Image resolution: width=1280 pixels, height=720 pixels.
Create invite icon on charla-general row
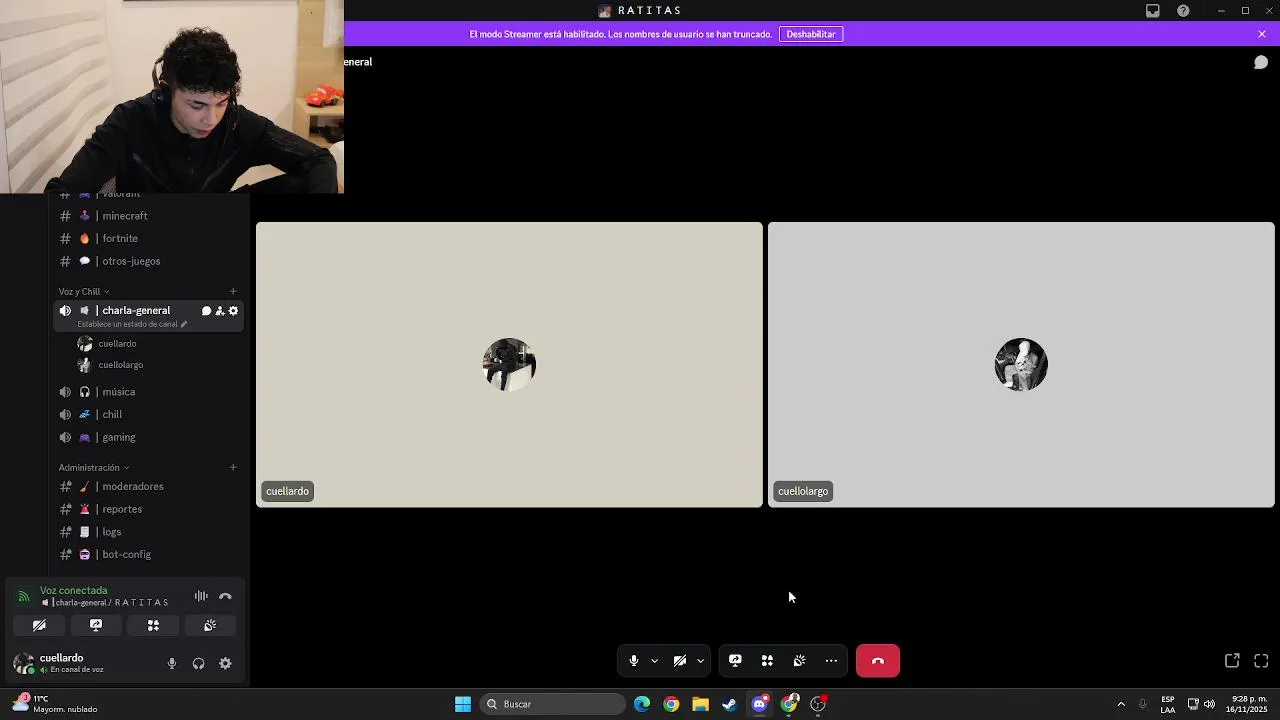coord(220,311)
